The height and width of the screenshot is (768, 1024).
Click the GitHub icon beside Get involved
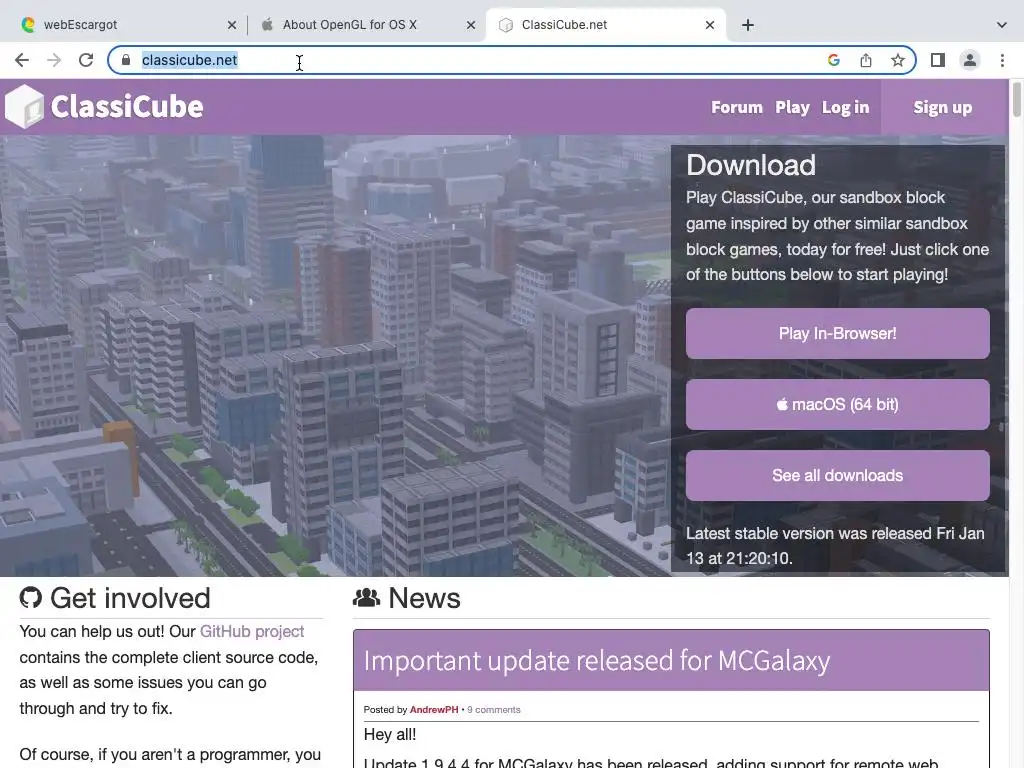[31, 598]
